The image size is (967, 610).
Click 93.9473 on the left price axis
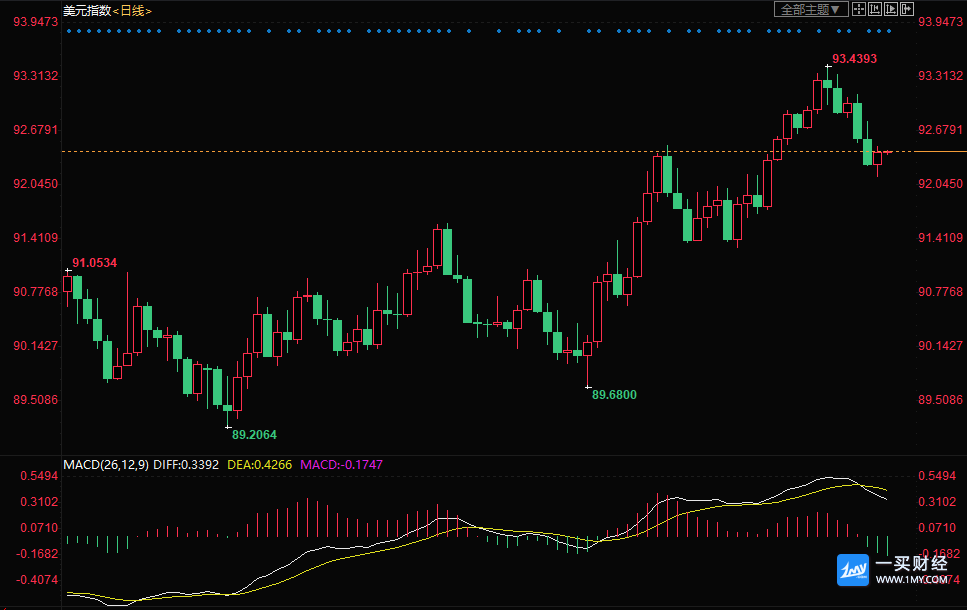(36, 22)
